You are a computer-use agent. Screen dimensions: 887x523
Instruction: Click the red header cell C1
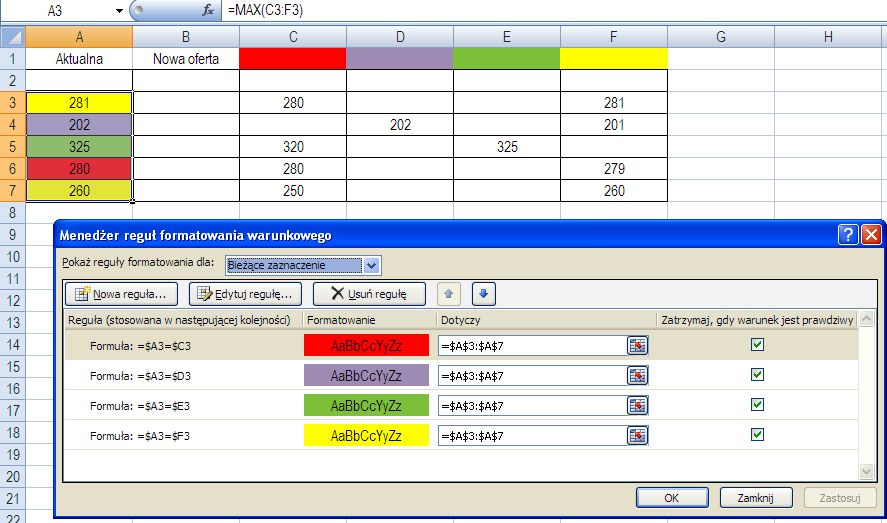coord(293,59)
